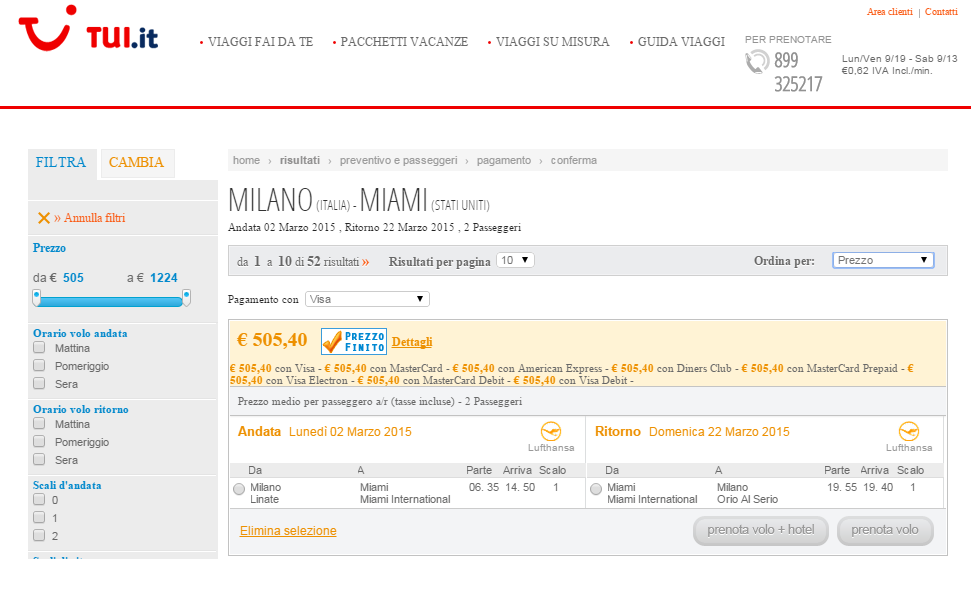This screenshot has height=608, width=978.
Task: Open the Risultati per pagina dropdown
Action: point(515,260)
